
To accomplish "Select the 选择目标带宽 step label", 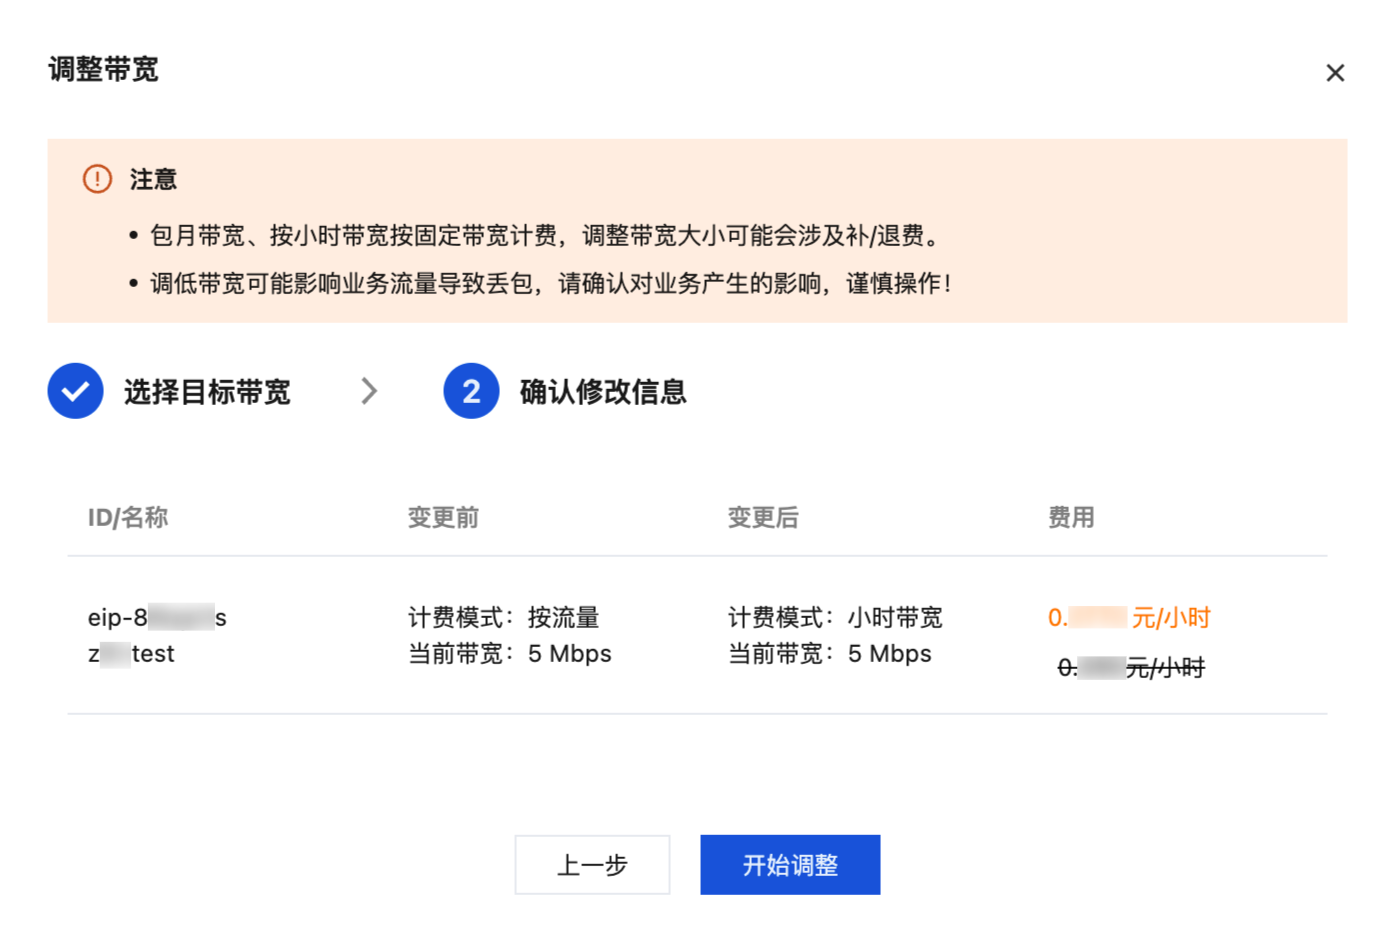I will pos(207,392).
